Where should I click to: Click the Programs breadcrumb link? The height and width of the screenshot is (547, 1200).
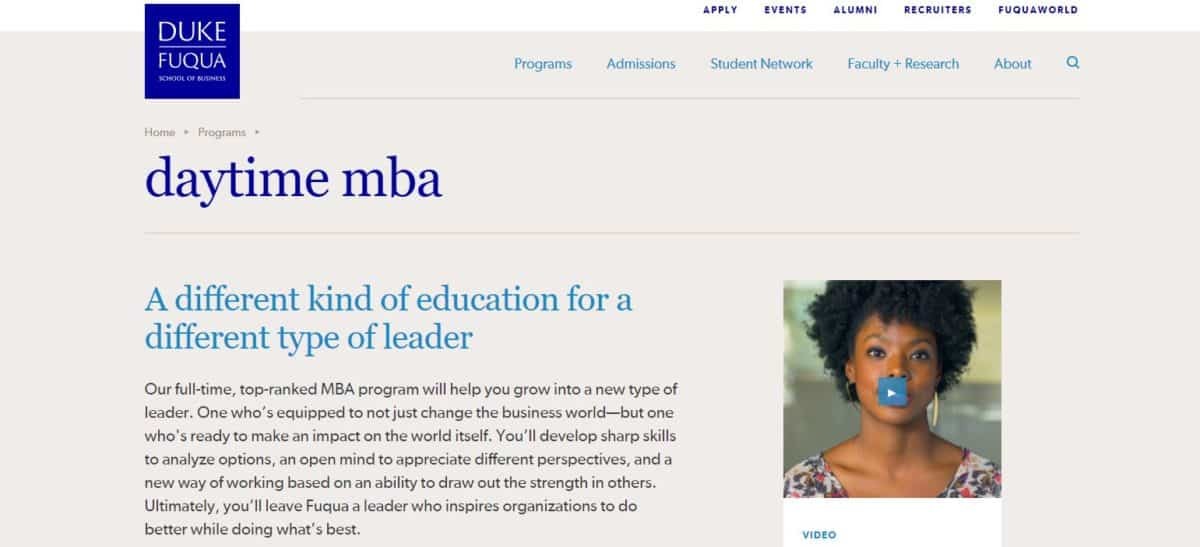pyautogui.click(x=222, y=132)
